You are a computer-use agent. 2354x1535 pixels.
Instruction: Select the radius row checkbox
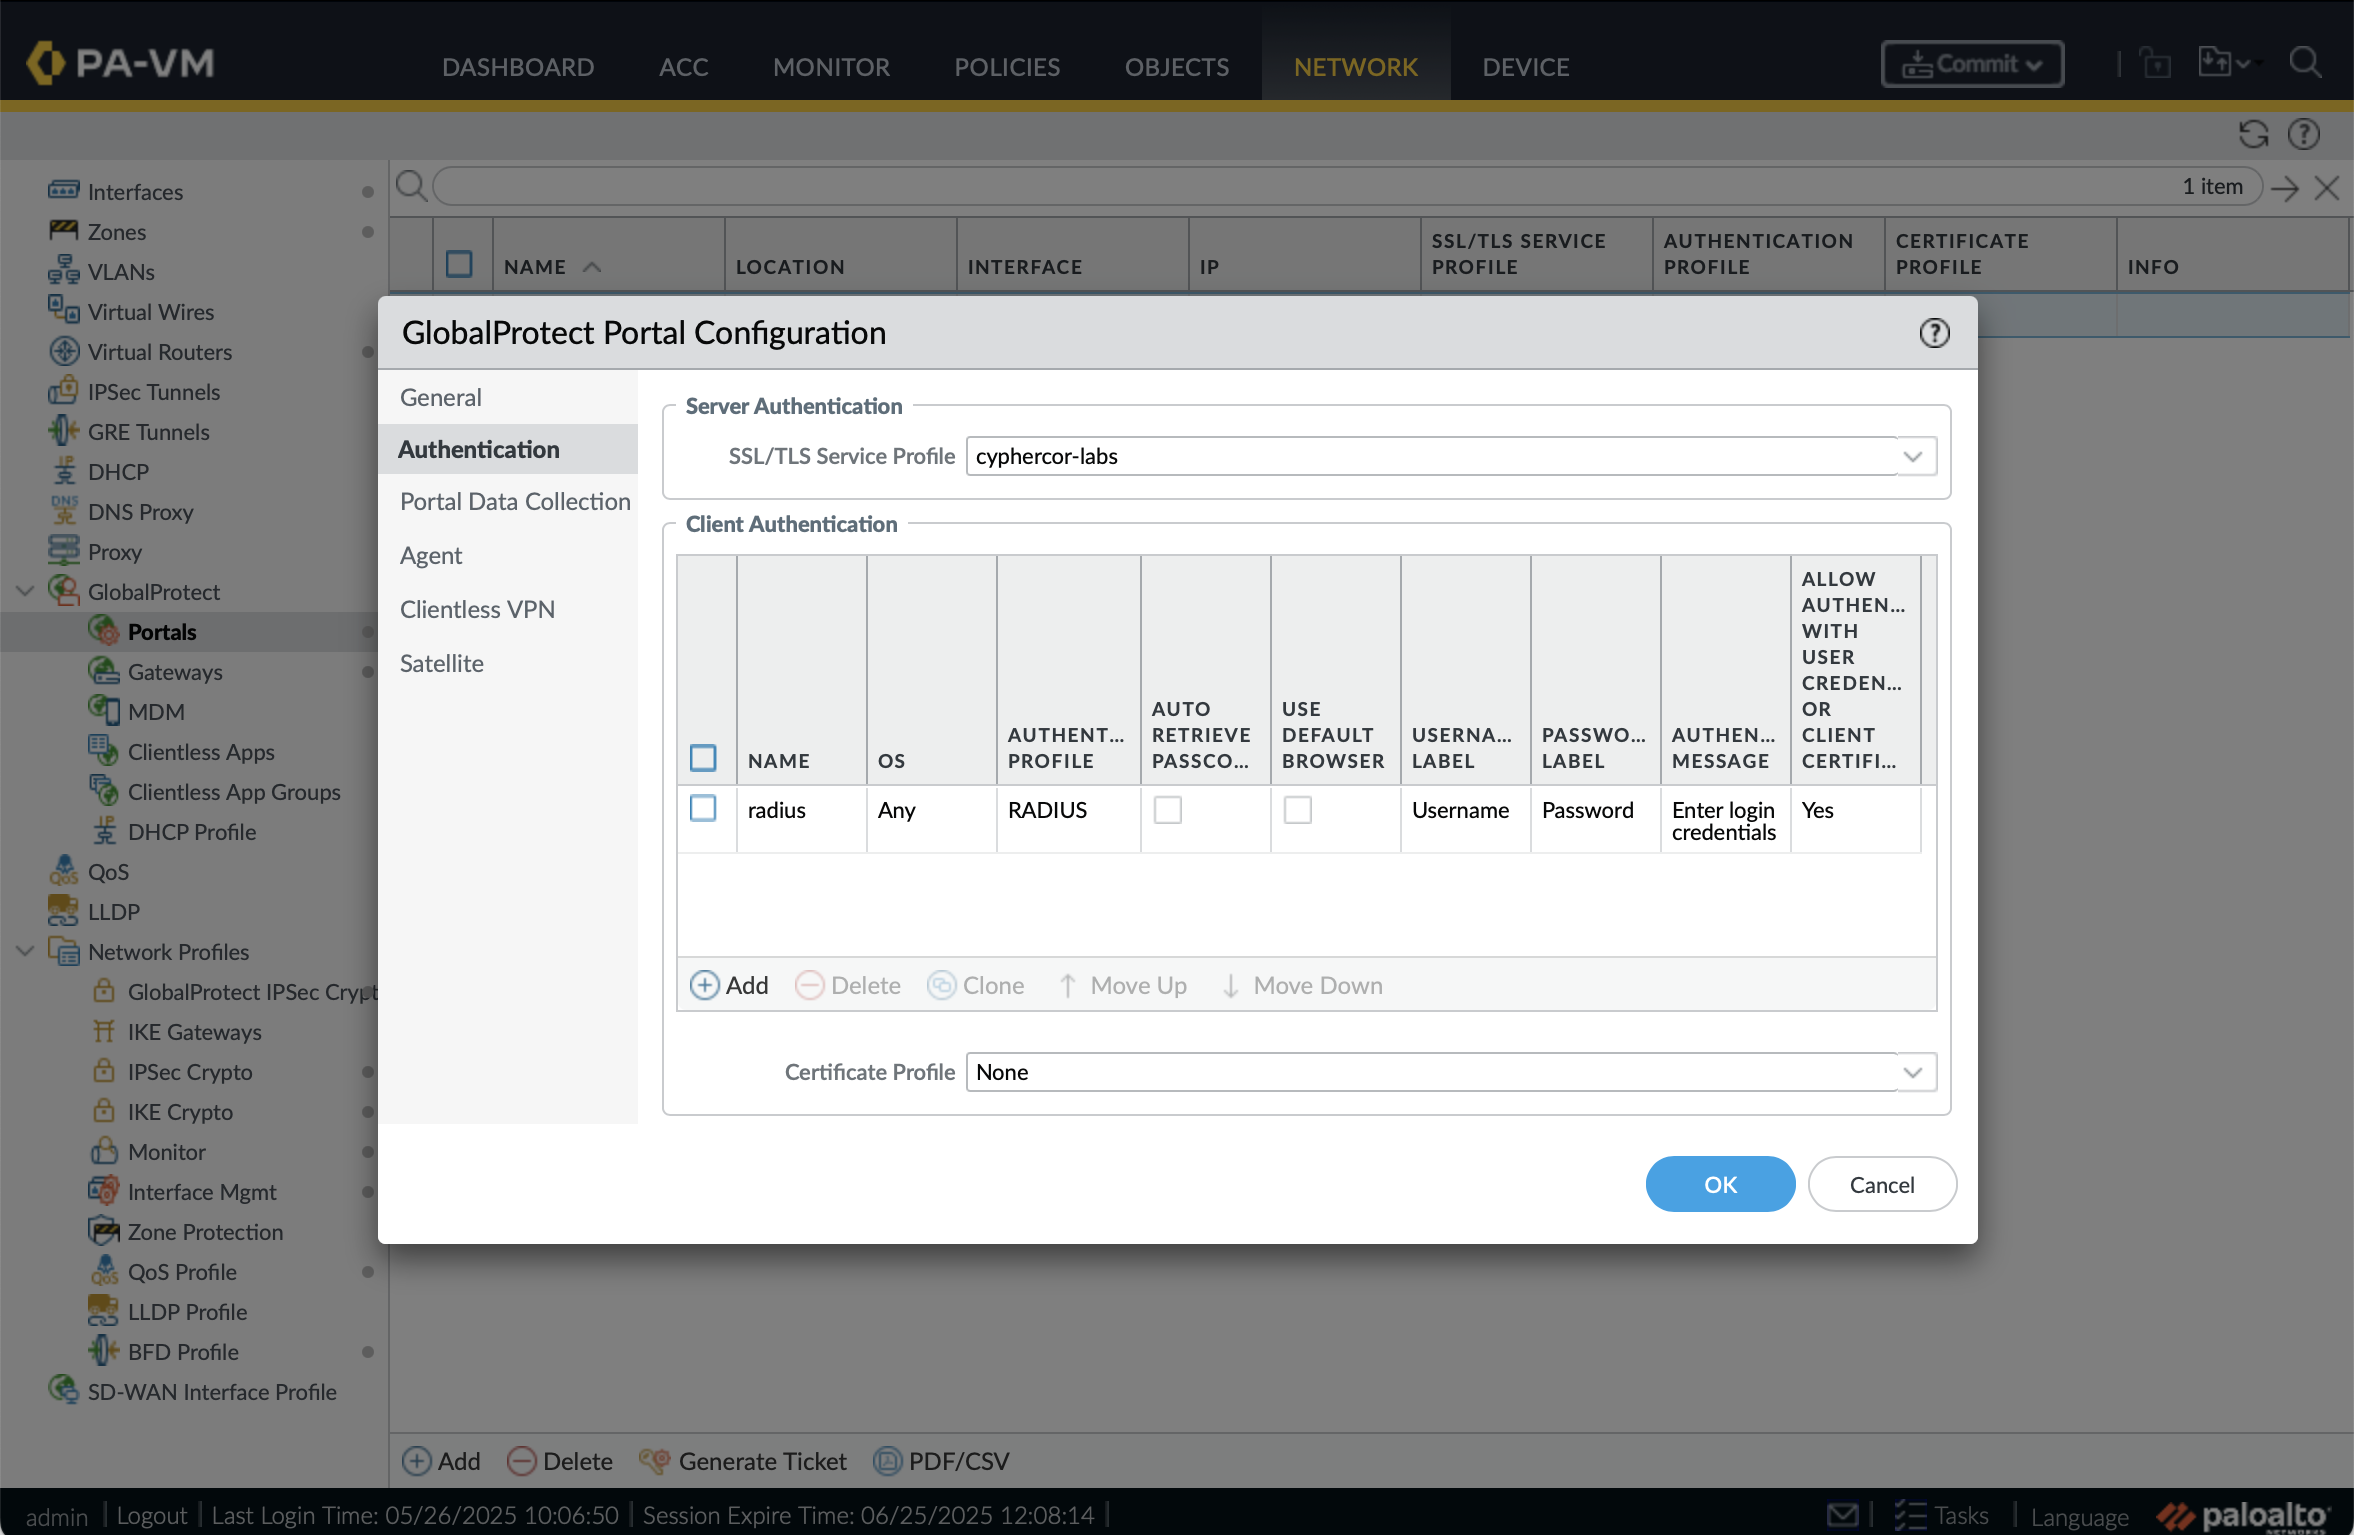[703, 808]
